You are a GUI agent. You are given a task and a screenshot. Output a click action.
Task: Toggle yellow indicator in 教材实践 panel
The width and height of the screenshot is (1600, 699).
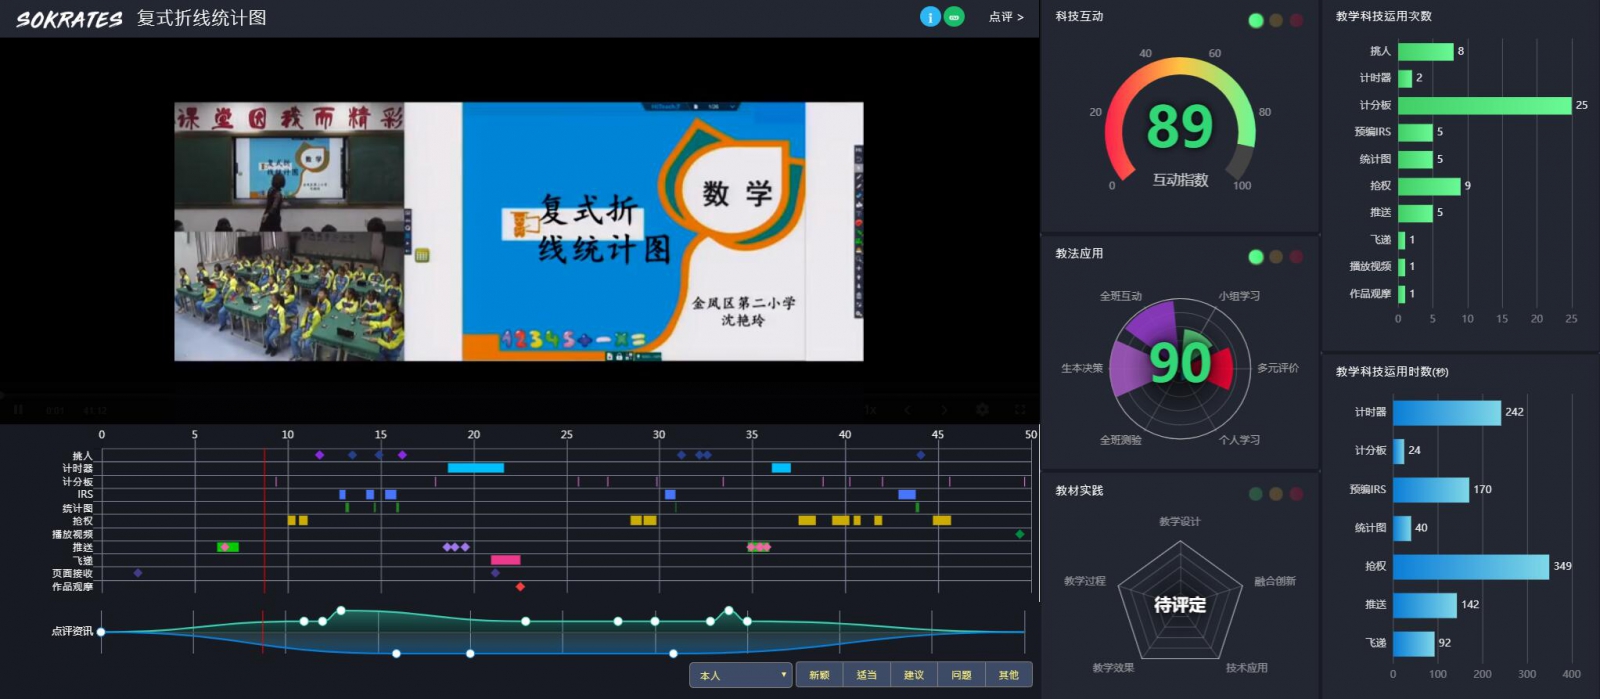(1276, 494)
